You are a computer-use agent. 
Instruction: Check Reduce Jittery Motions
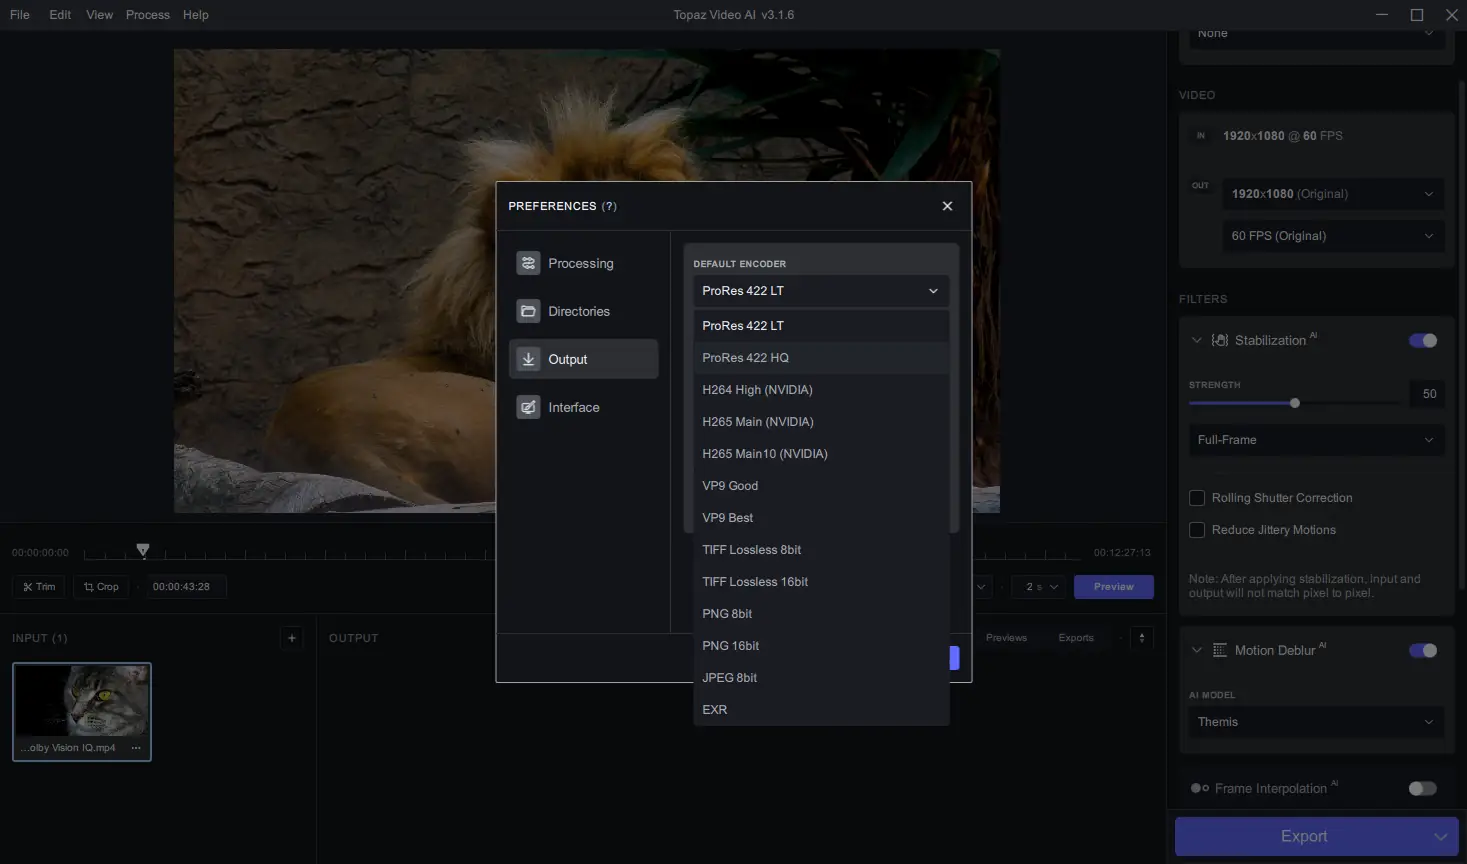coord(1197,530)
